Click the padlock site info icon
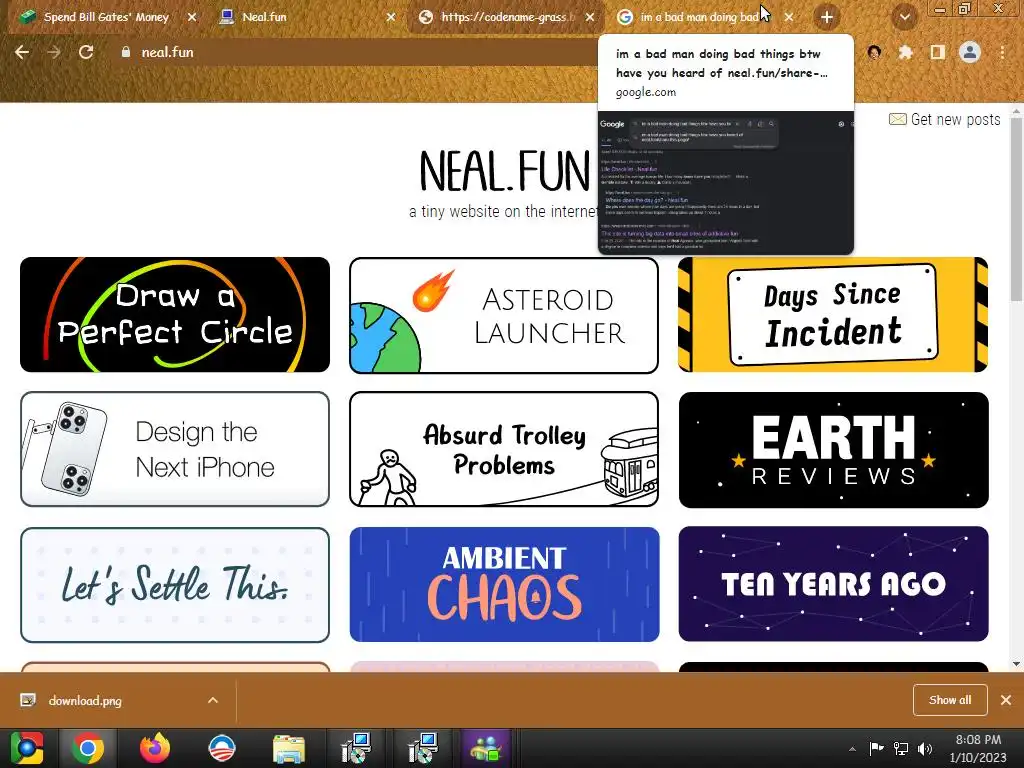Screen dimensions: 1024x768 click(x=125, y=52)
